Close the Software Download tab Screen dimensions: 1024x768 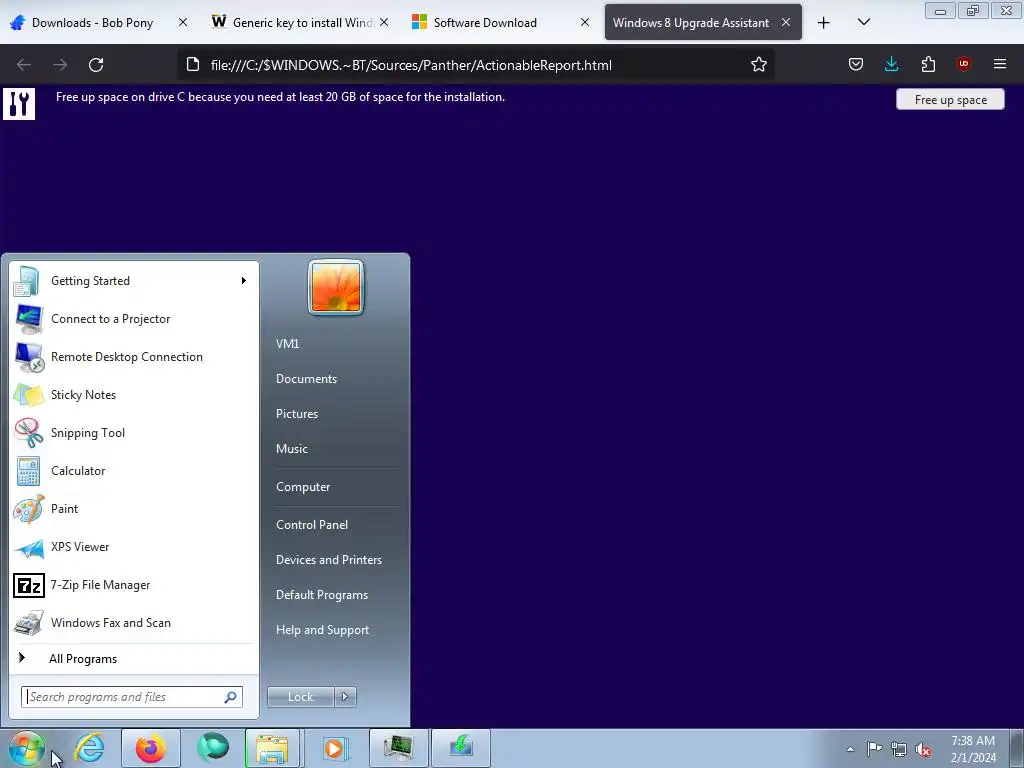click(x=585, y=22)
